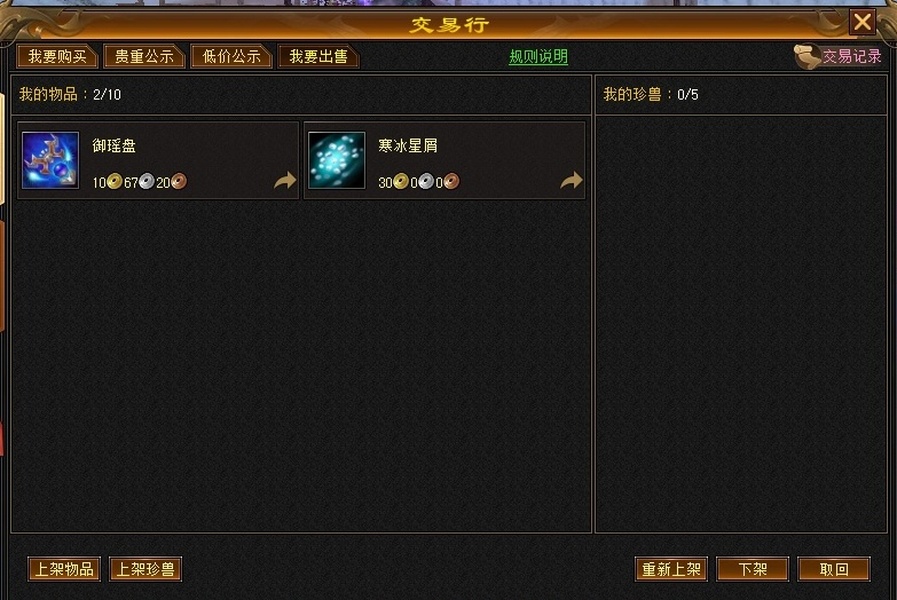Click the 取回 button
The height and width of the screenshot is (600, 897).
834,569
